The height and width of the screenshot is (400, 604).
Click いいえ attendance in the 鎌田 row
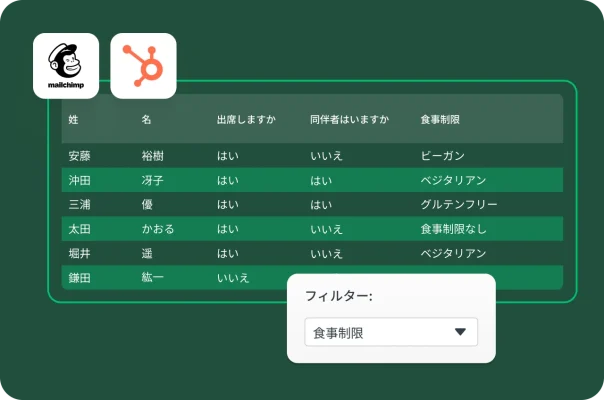pos(233,277)
